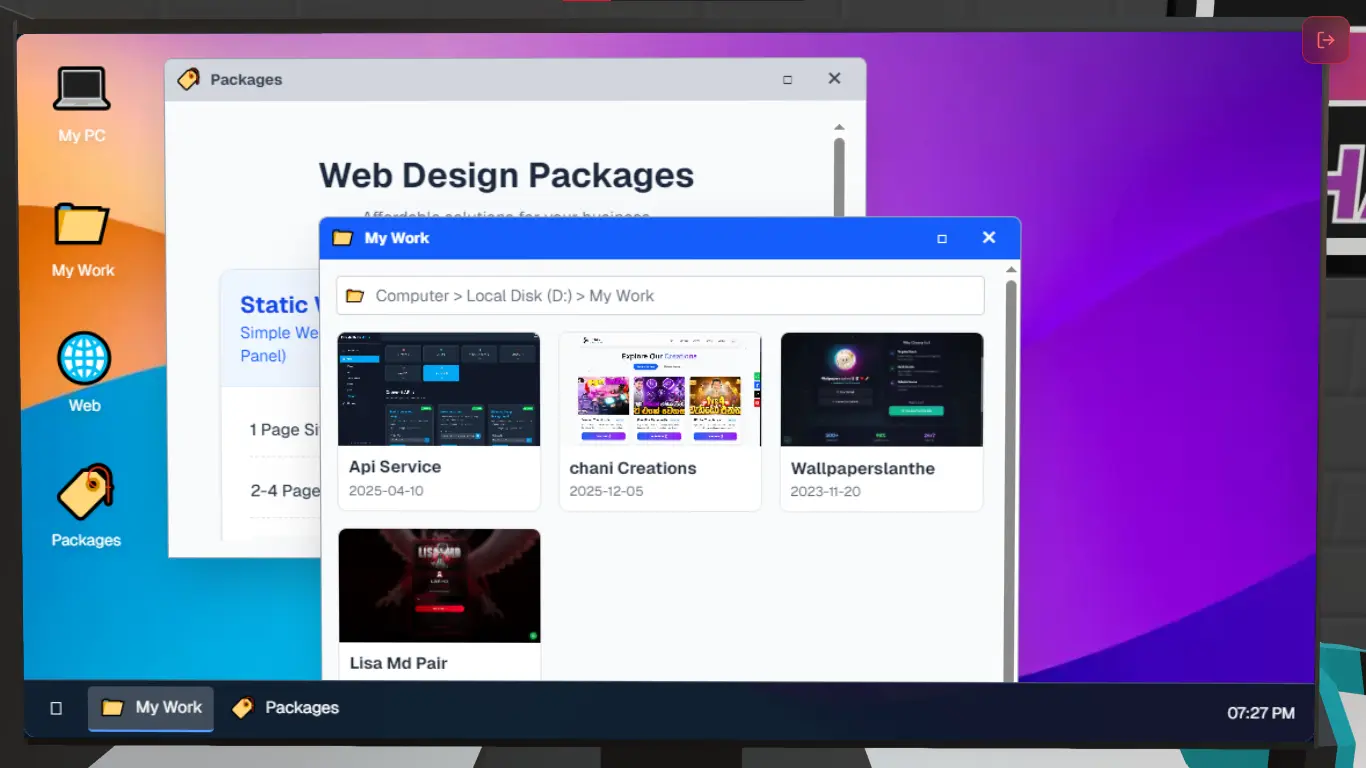The image size is (1366, 768).
Task: Click the folder icon in the My Work title bar
Action: tap(343, 238)
